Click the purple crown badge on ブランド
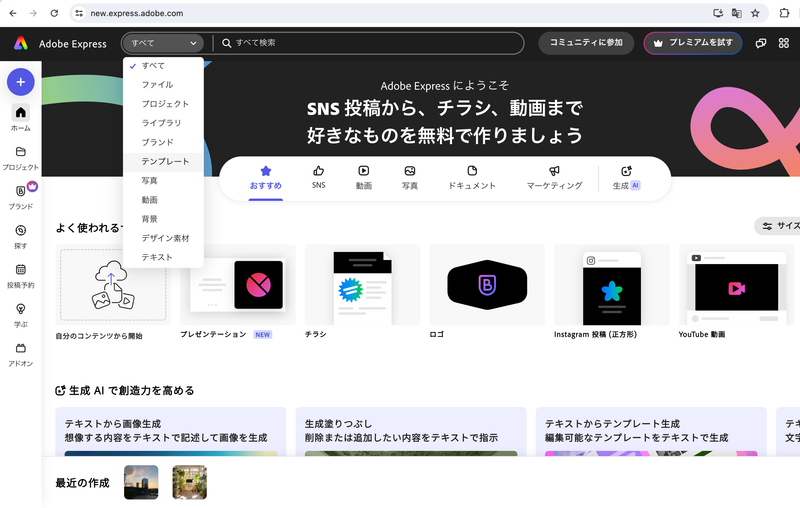 [x=32, y=187]
